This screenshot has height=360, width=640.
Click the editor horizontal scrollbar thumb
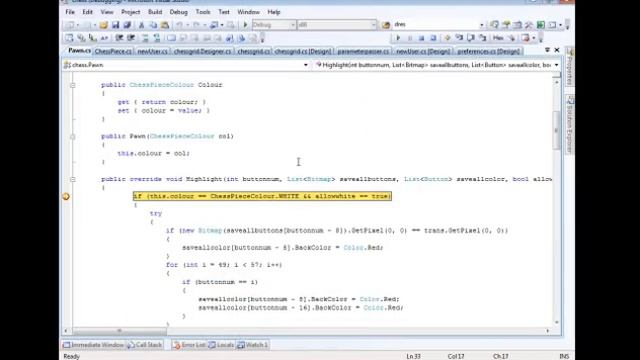click(x=120, y=331)
